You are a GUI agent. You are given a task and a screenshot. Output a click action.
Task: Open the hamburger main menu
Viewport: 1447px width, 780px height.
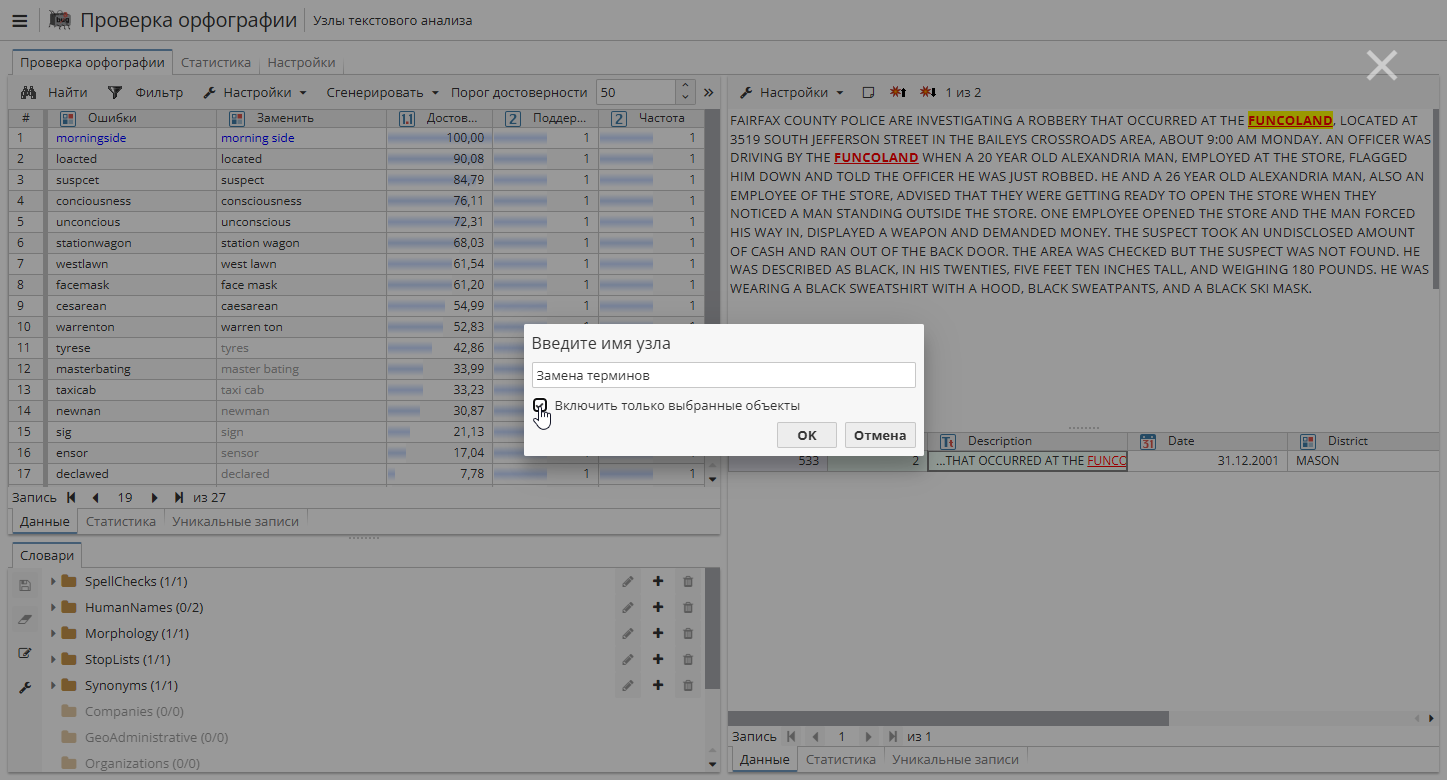[20, 20]
